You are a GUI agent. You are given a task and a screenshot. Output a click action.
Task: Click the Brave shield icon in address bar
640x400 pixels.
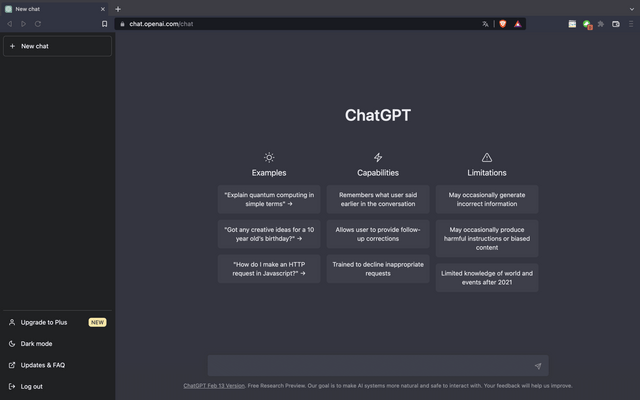click(502, 23)
